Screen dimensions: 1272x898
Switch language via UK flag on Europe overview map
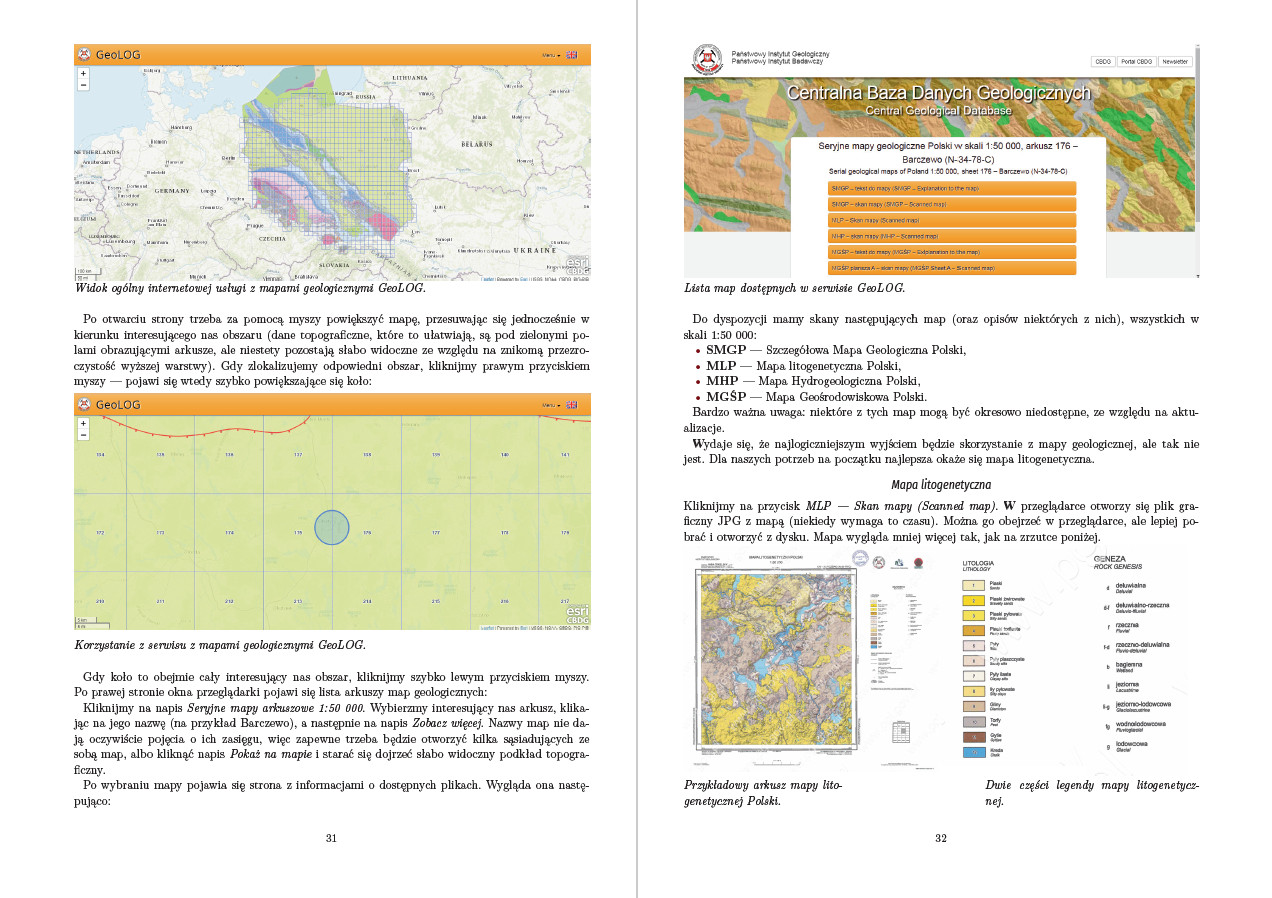pos(572,55)
